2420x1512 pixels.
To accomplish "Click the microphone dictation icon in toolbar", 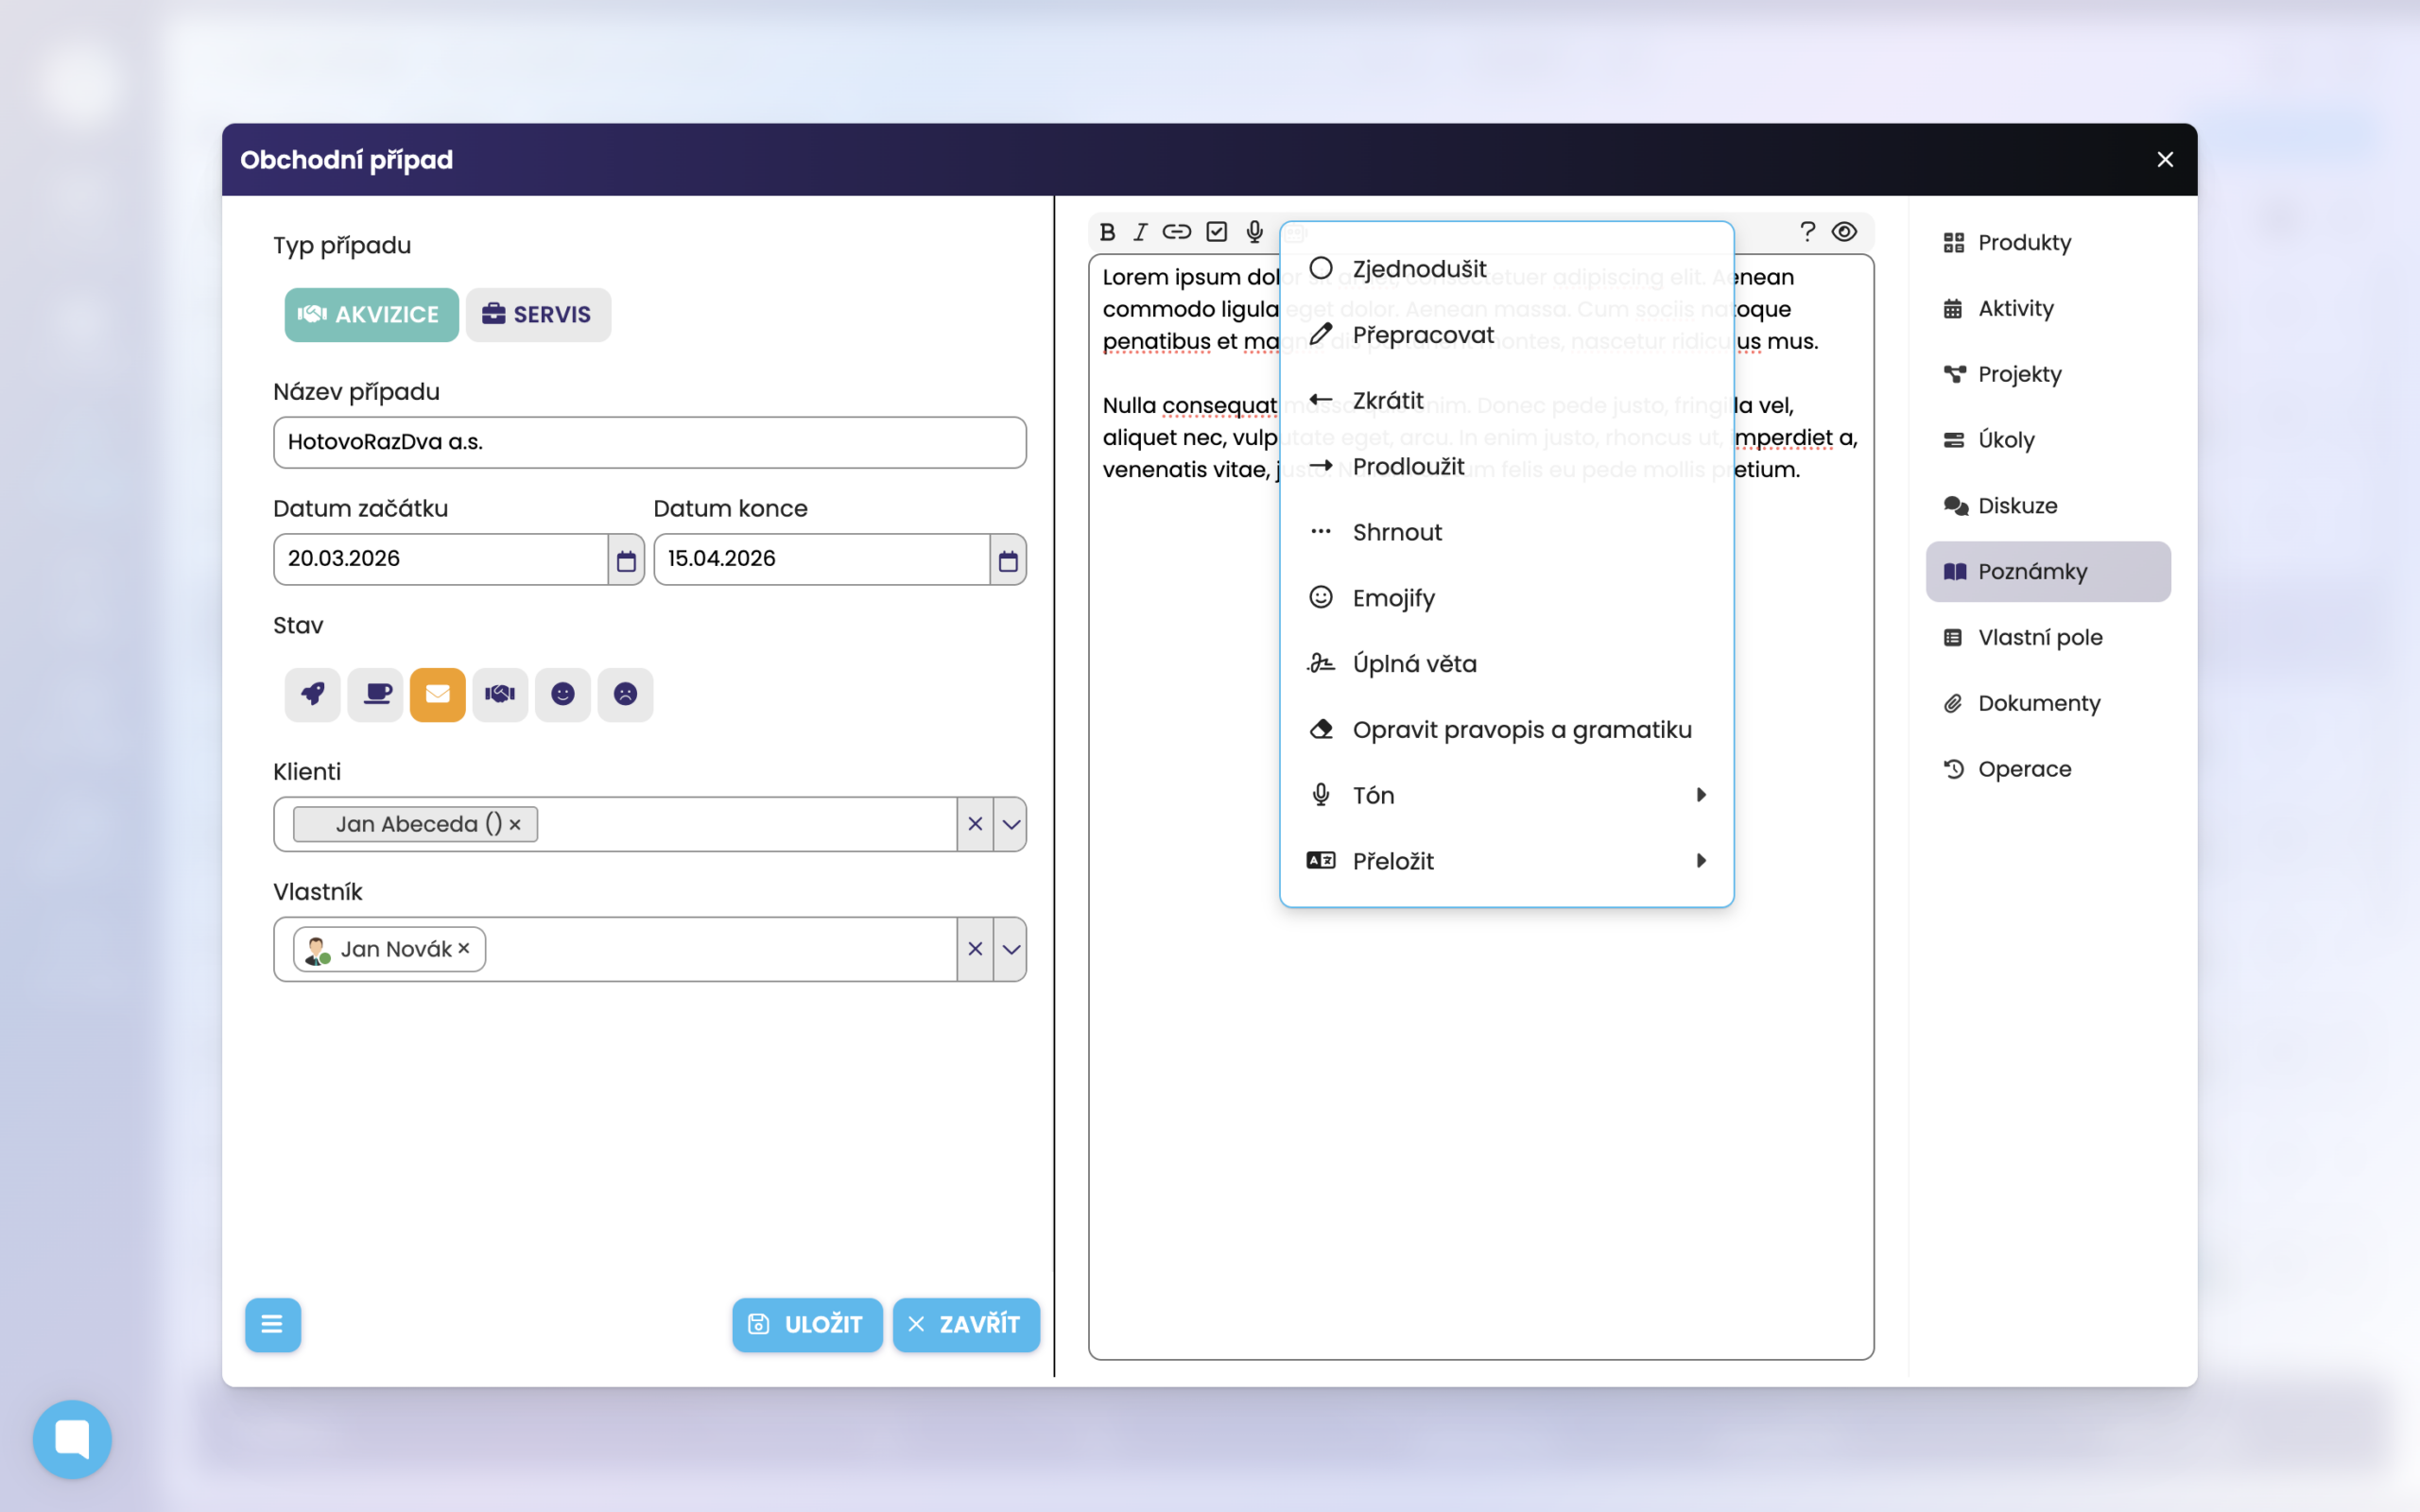I will tap(1254, 232).
